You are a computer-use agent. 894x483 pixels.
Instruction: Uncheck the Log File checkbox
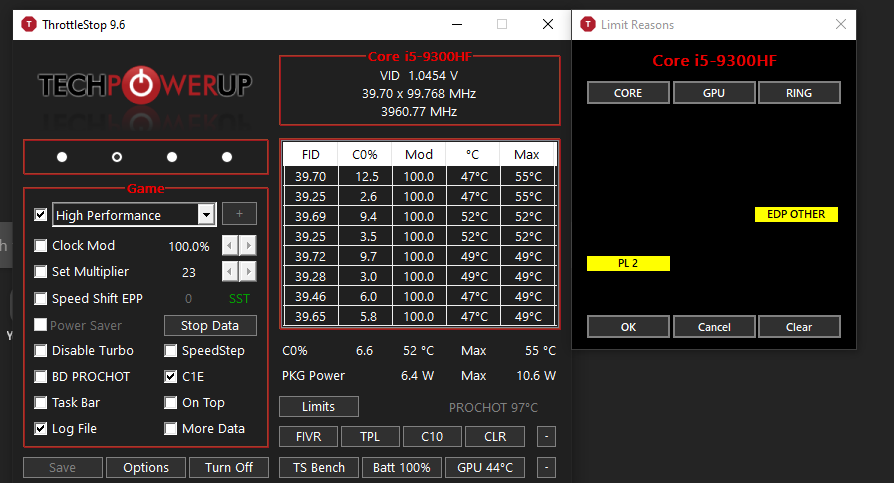tap(40, 428)
